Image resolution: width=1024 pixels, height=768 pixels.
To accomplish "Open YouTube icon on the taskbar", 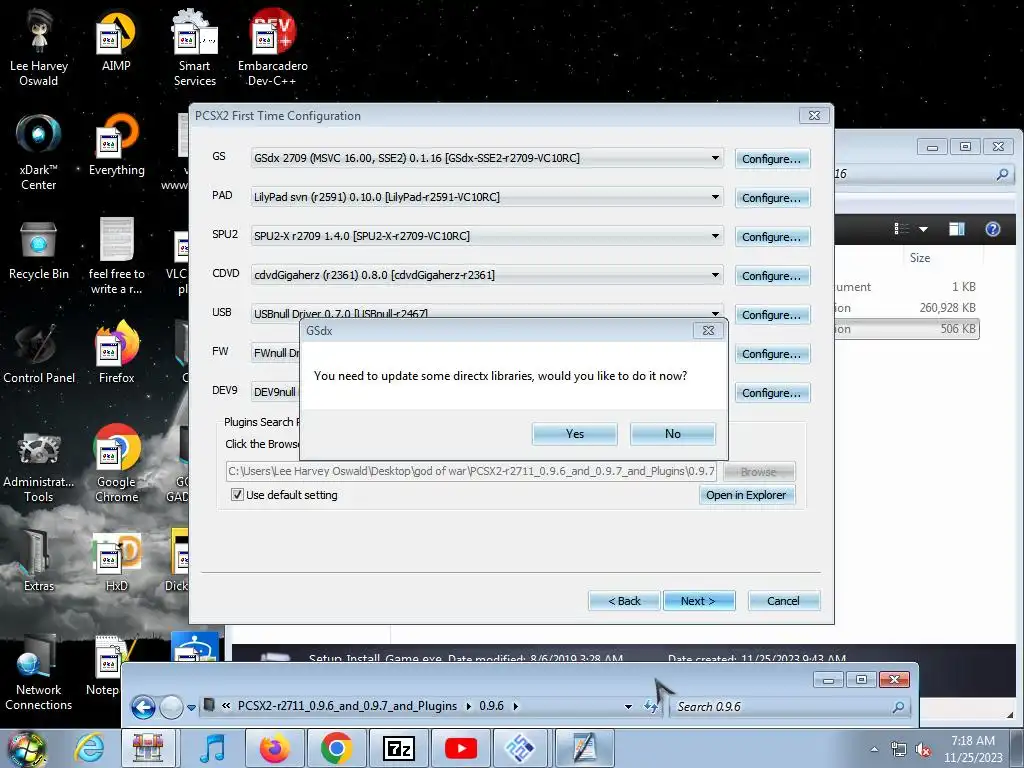I will [x=460, y=748].
